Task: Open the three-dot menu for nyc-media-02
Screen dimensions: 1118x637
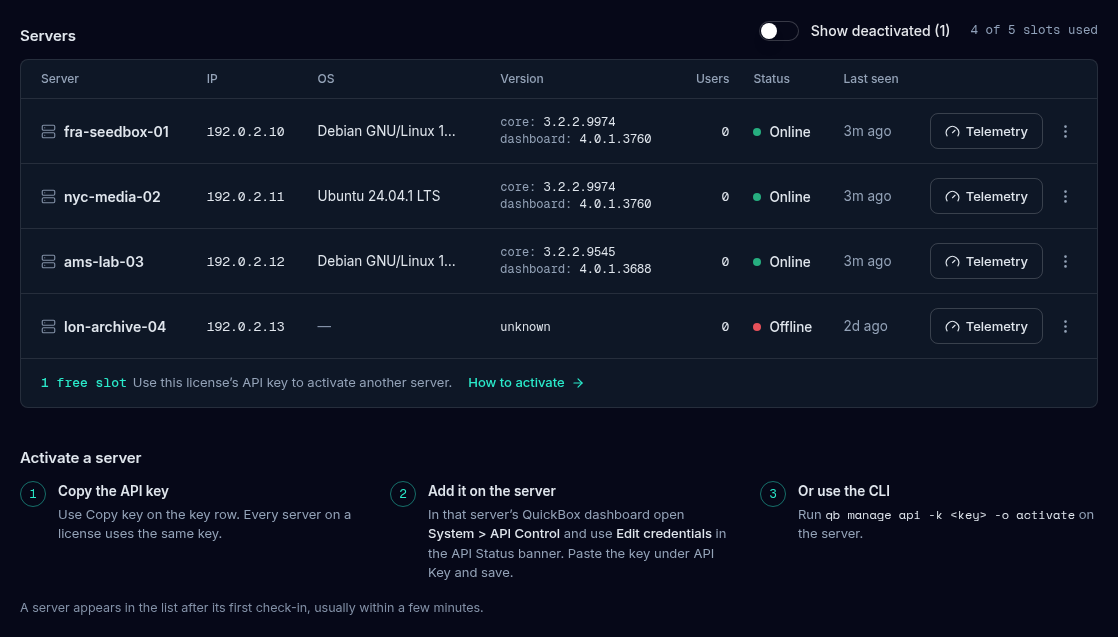Action: 1065,196
